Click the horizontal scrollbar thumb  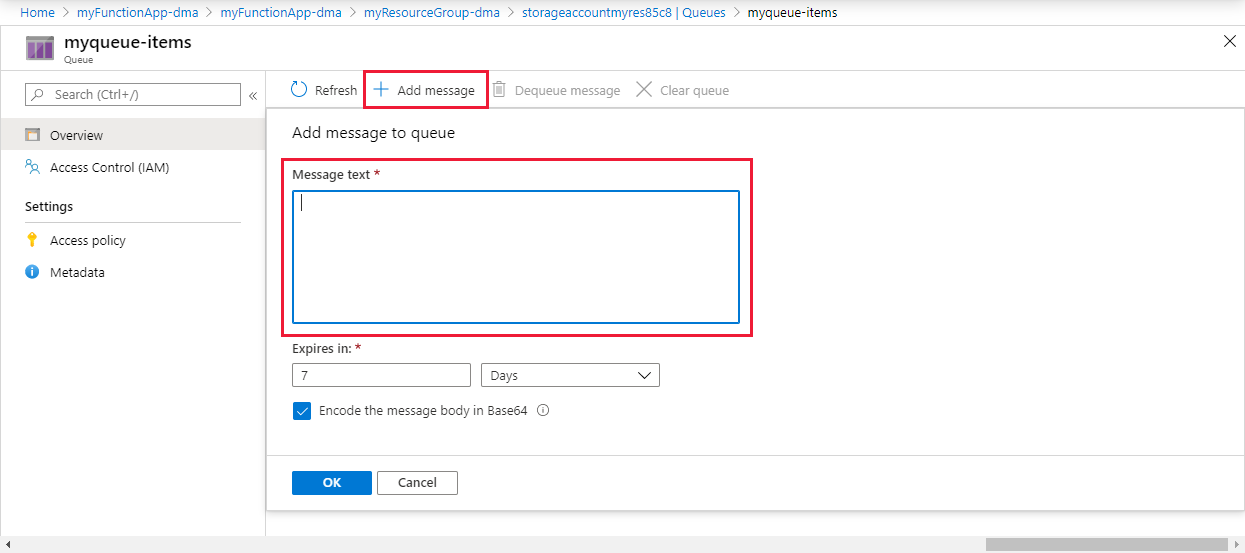coord(1106,544)
